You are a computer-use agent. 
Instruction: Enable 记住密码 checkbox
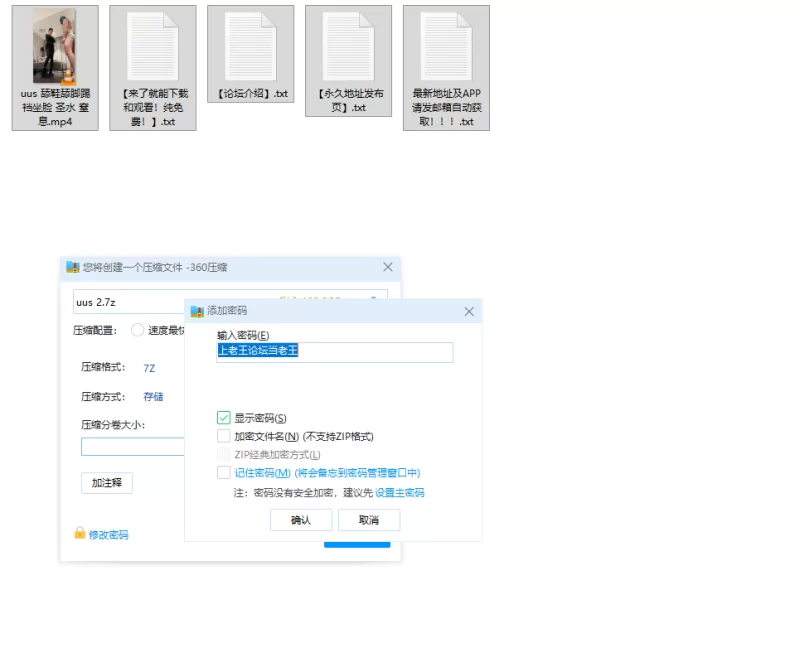(223, 472)
